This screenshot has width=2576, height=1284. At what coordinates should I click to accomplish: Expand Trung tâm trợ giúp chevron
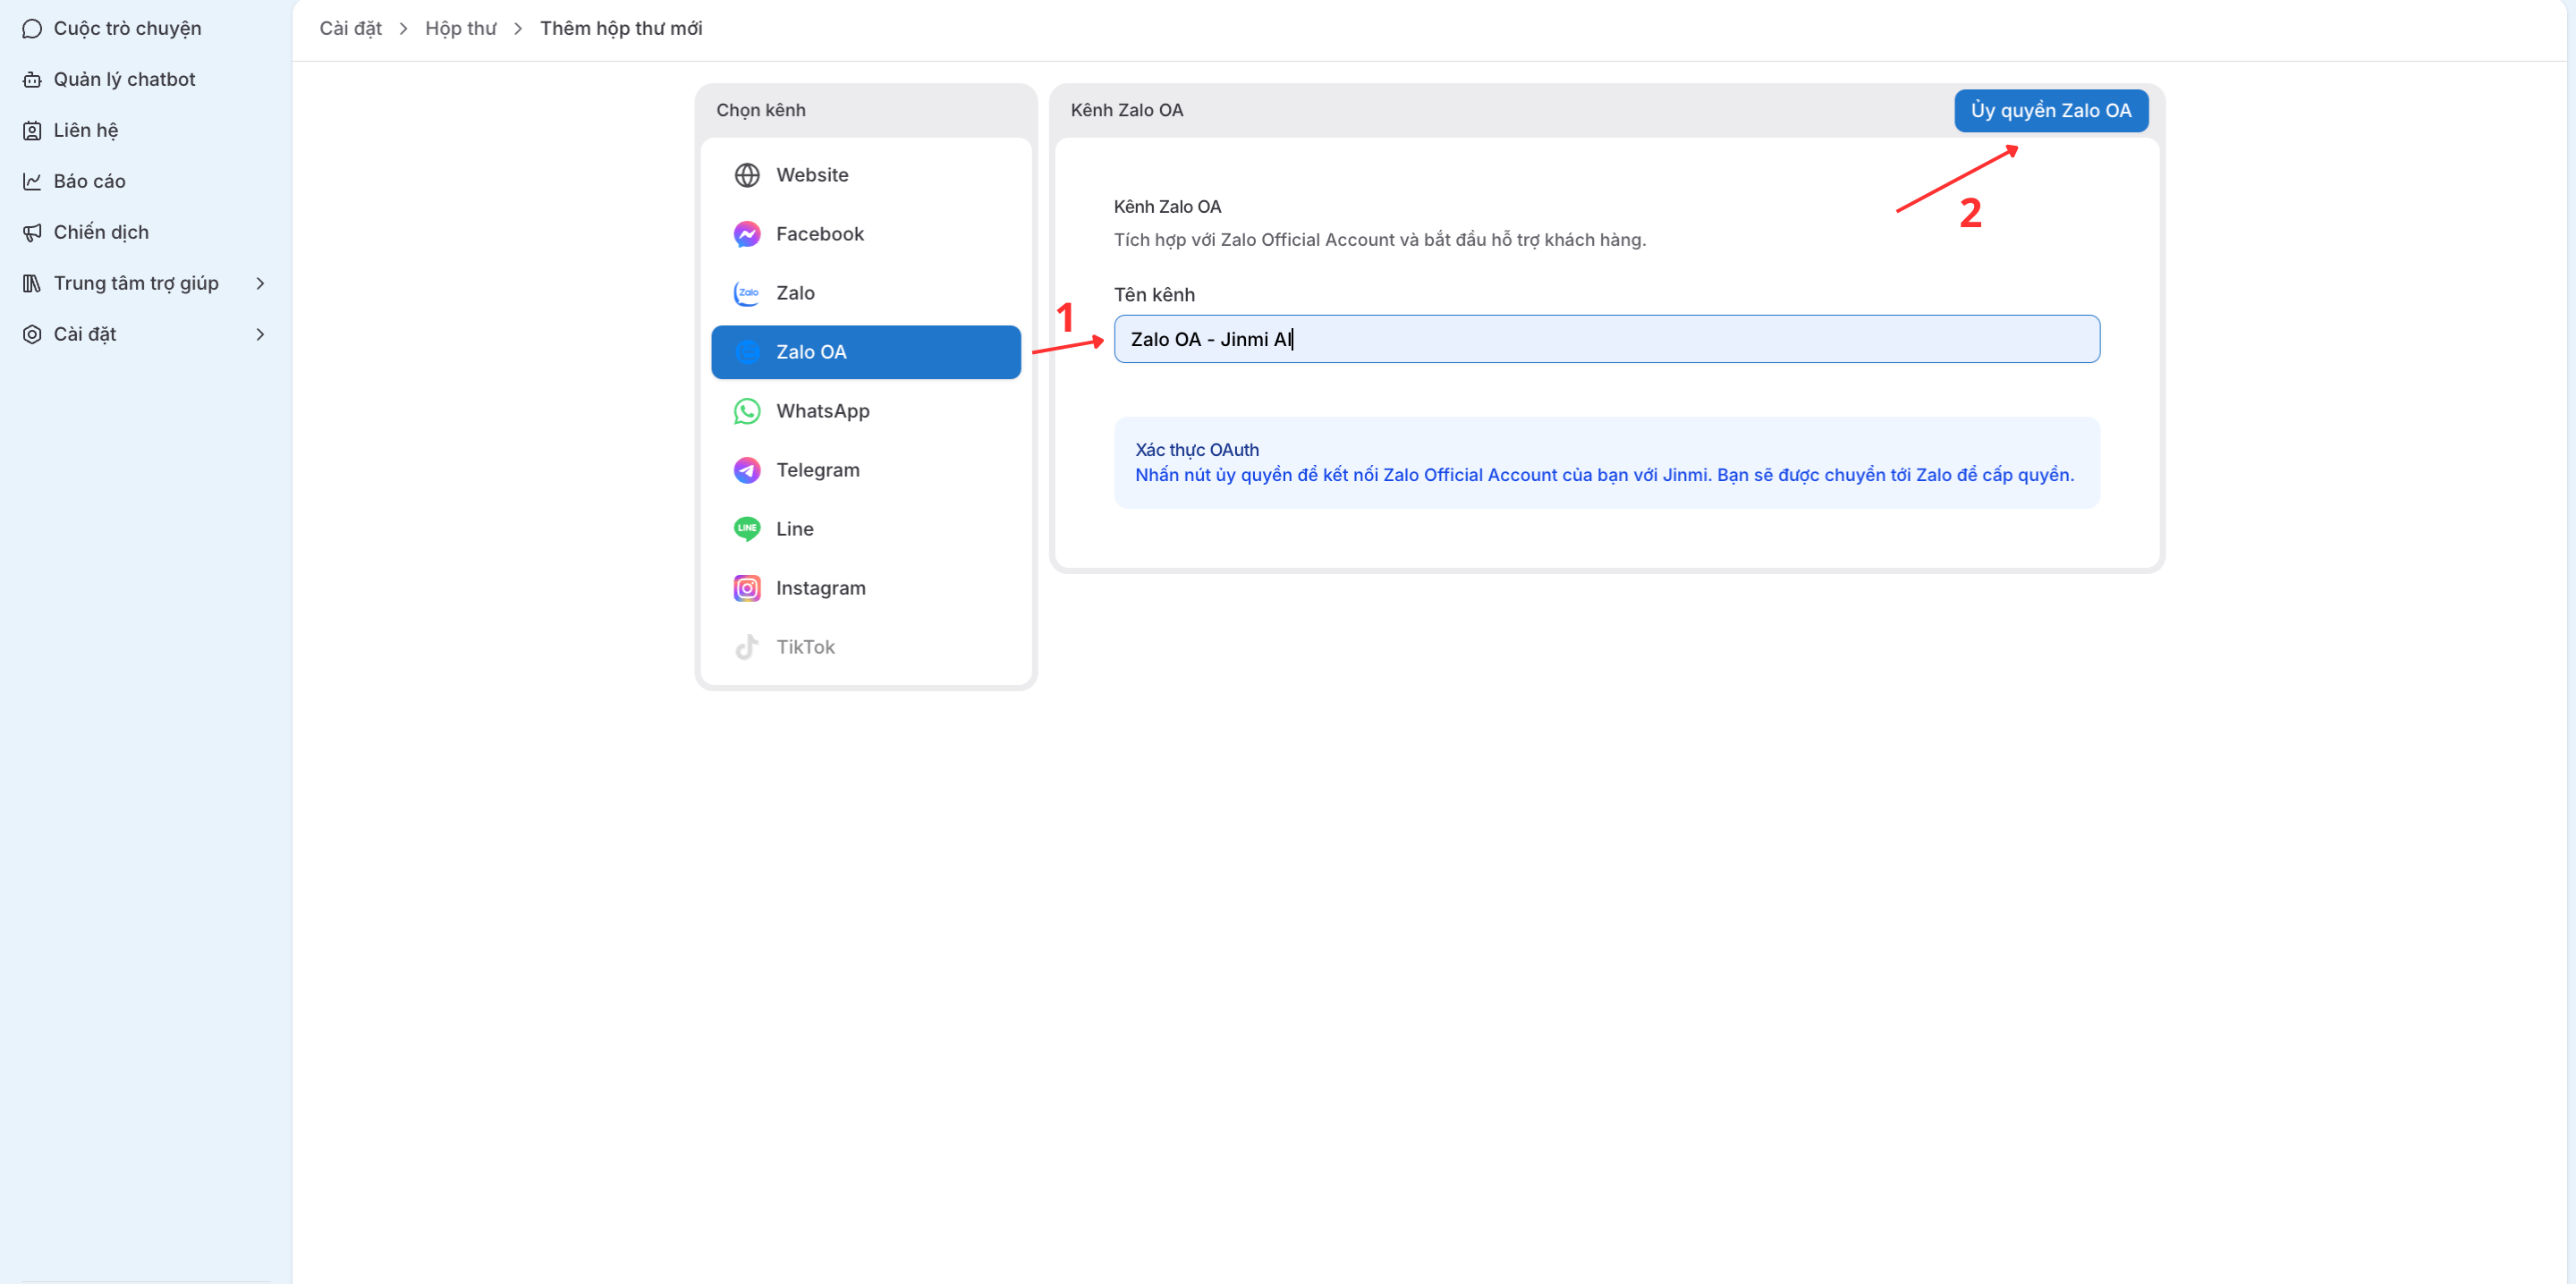260,283
